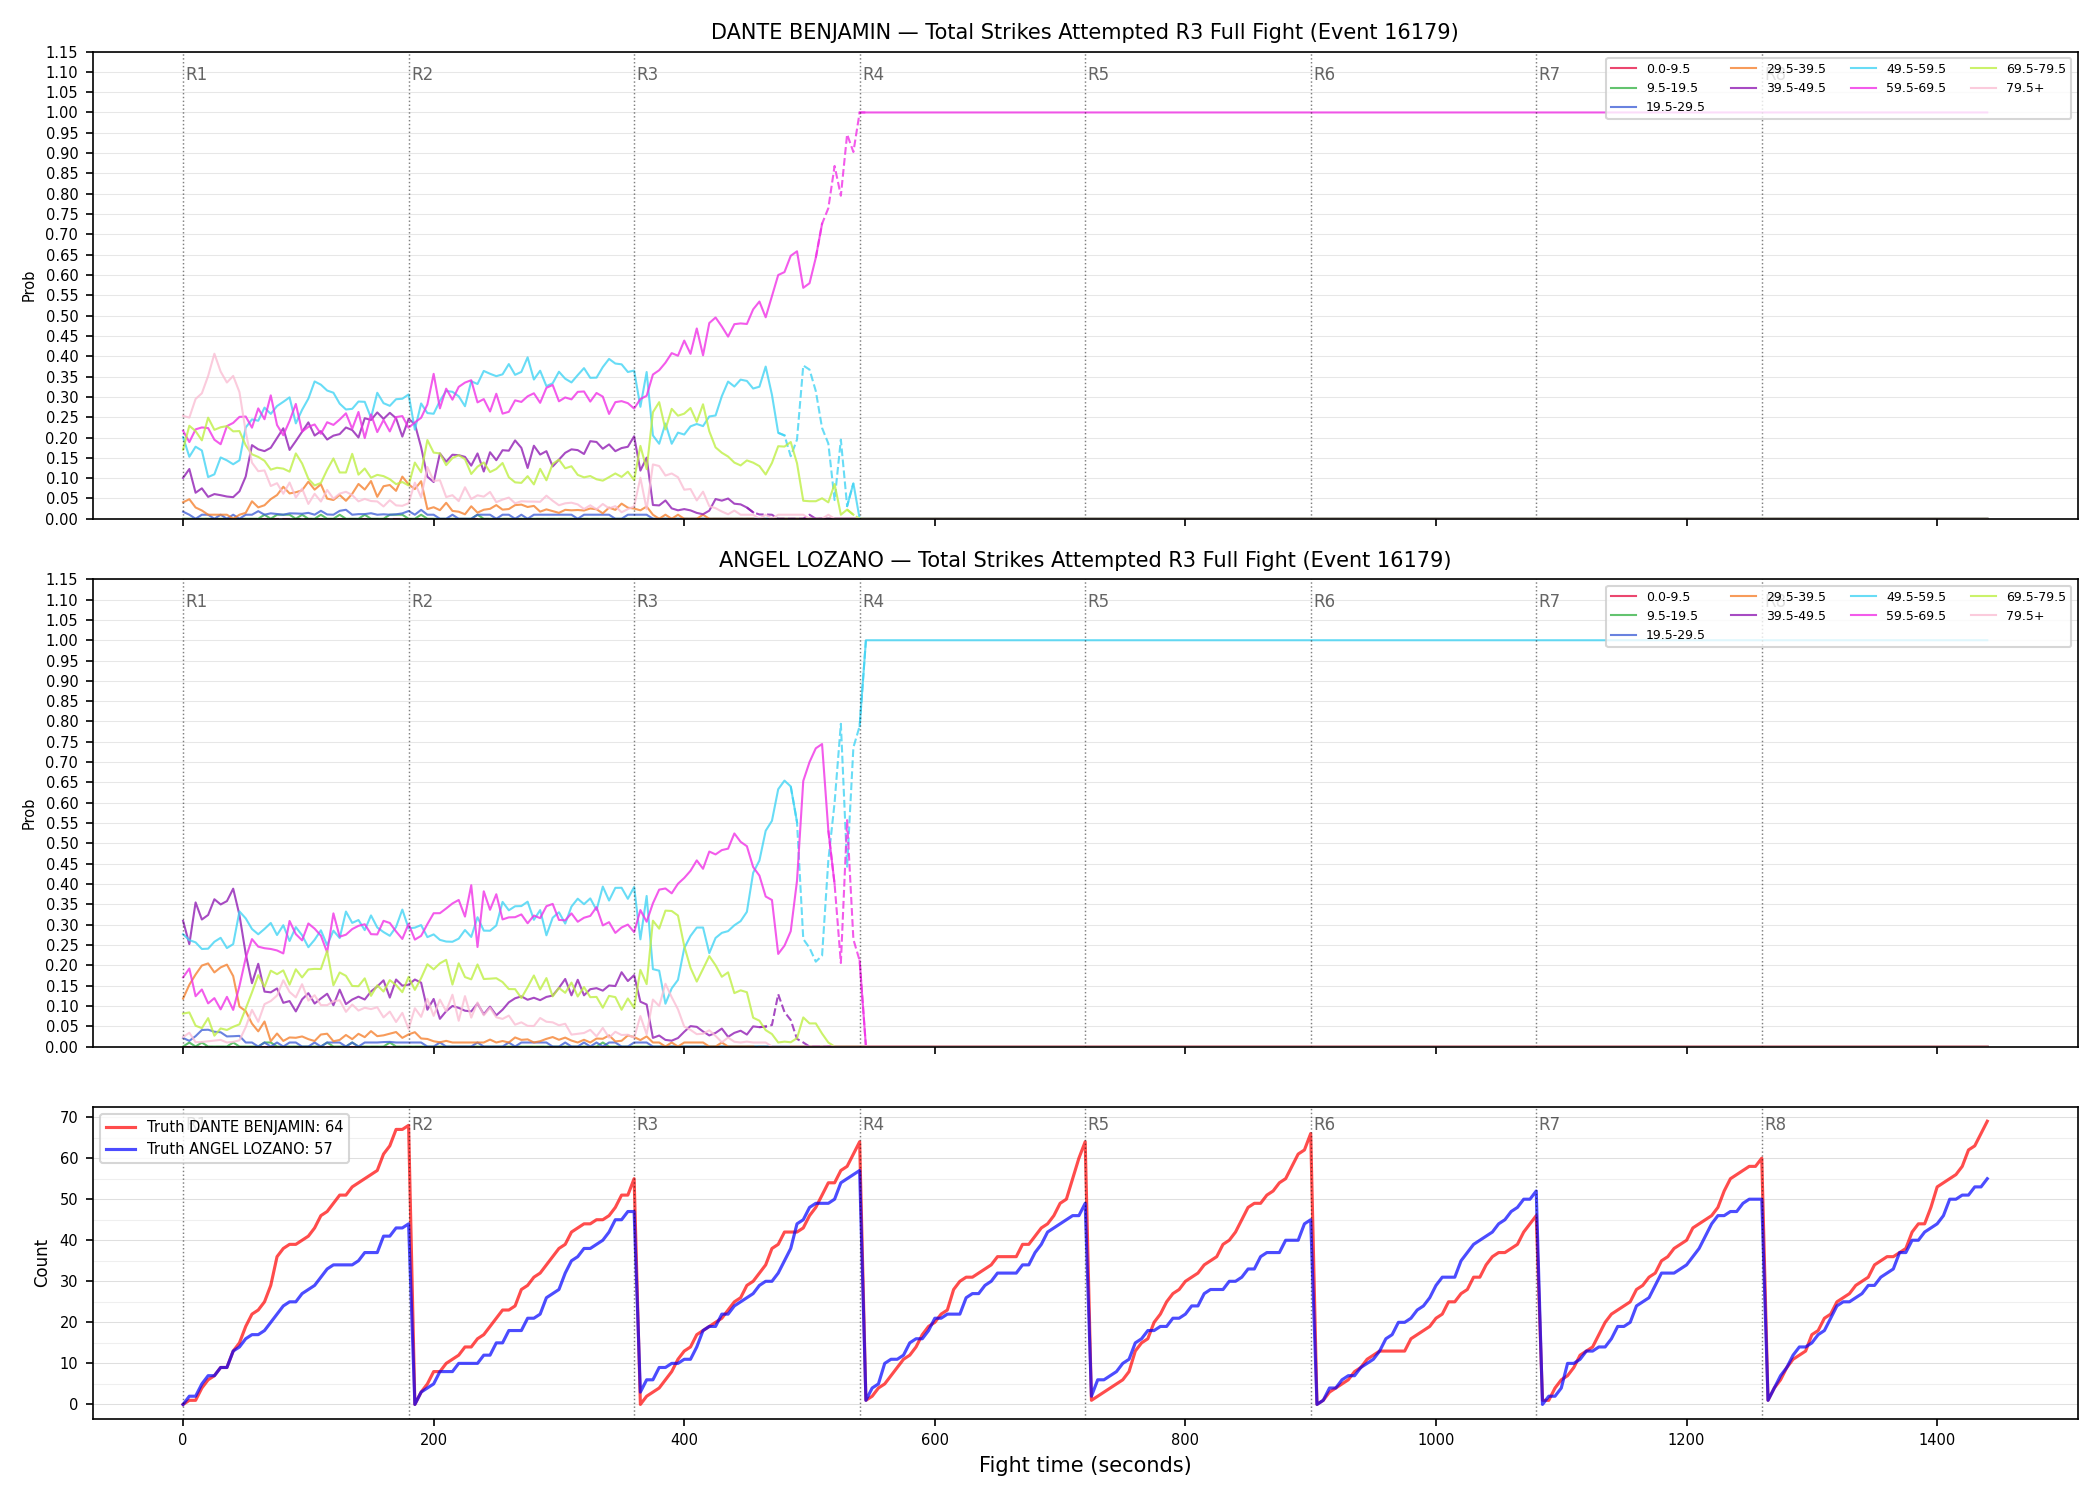Select '49.5-59.5' legend entry in Angel Lozano chart
2100x1500 pixels.
pos(1898,597)
